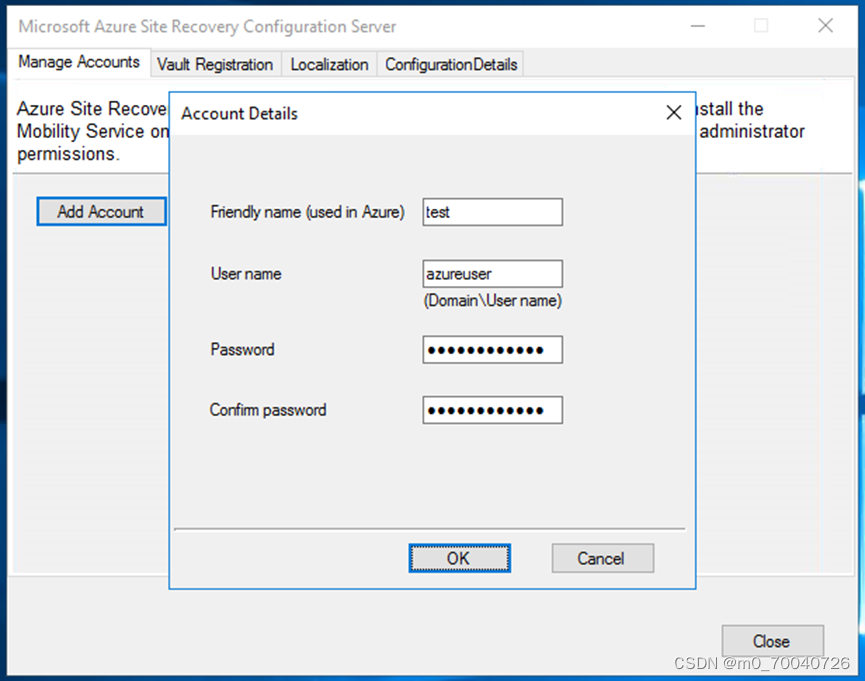
Task: Cancel the Account Details dialog
Action: [602, 558]
